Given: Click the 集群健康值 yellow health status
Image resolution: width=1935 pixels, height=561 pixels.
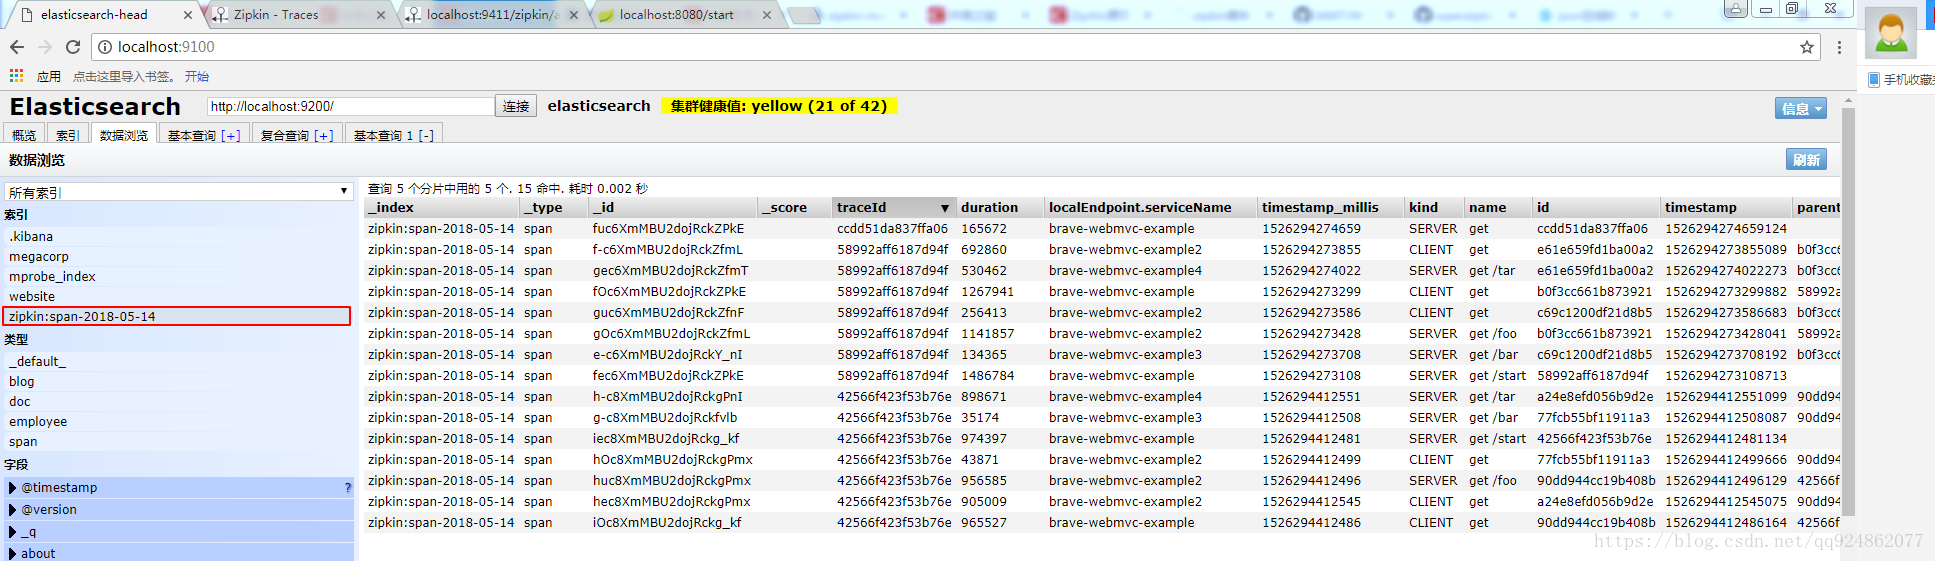Looking at the screenshot, I should 778,106.
